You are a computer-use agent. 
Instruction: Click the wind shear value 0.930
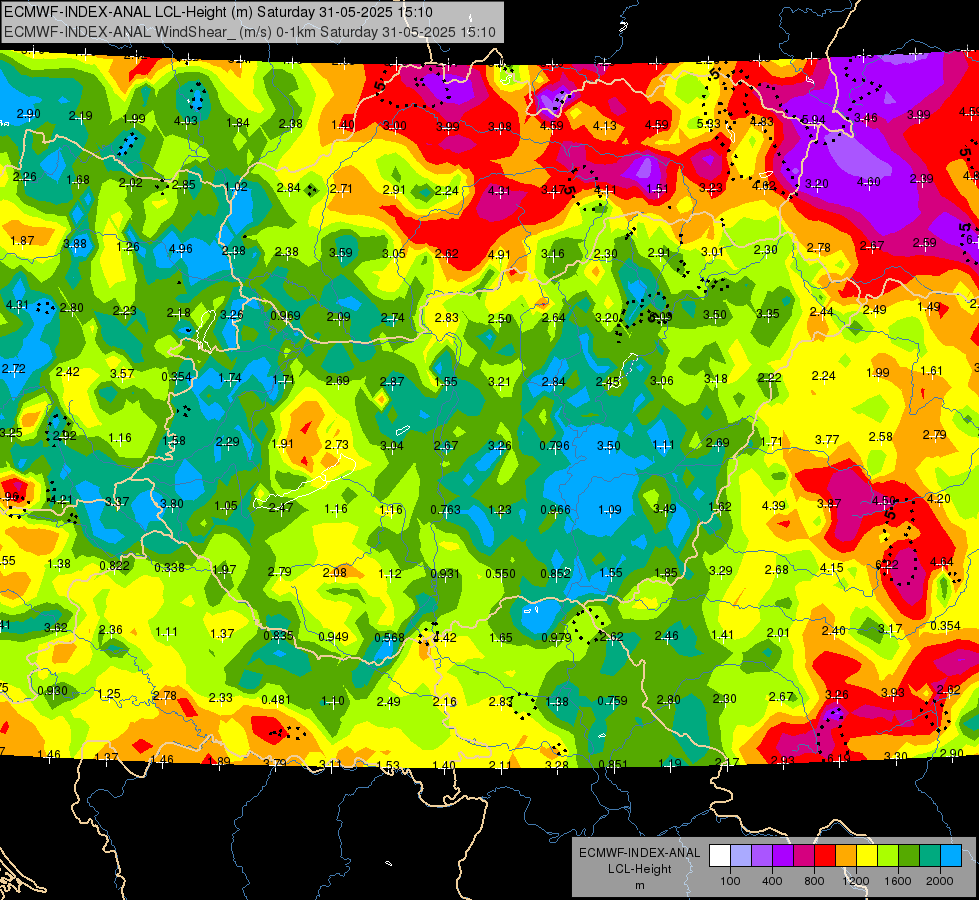point(52,691)
